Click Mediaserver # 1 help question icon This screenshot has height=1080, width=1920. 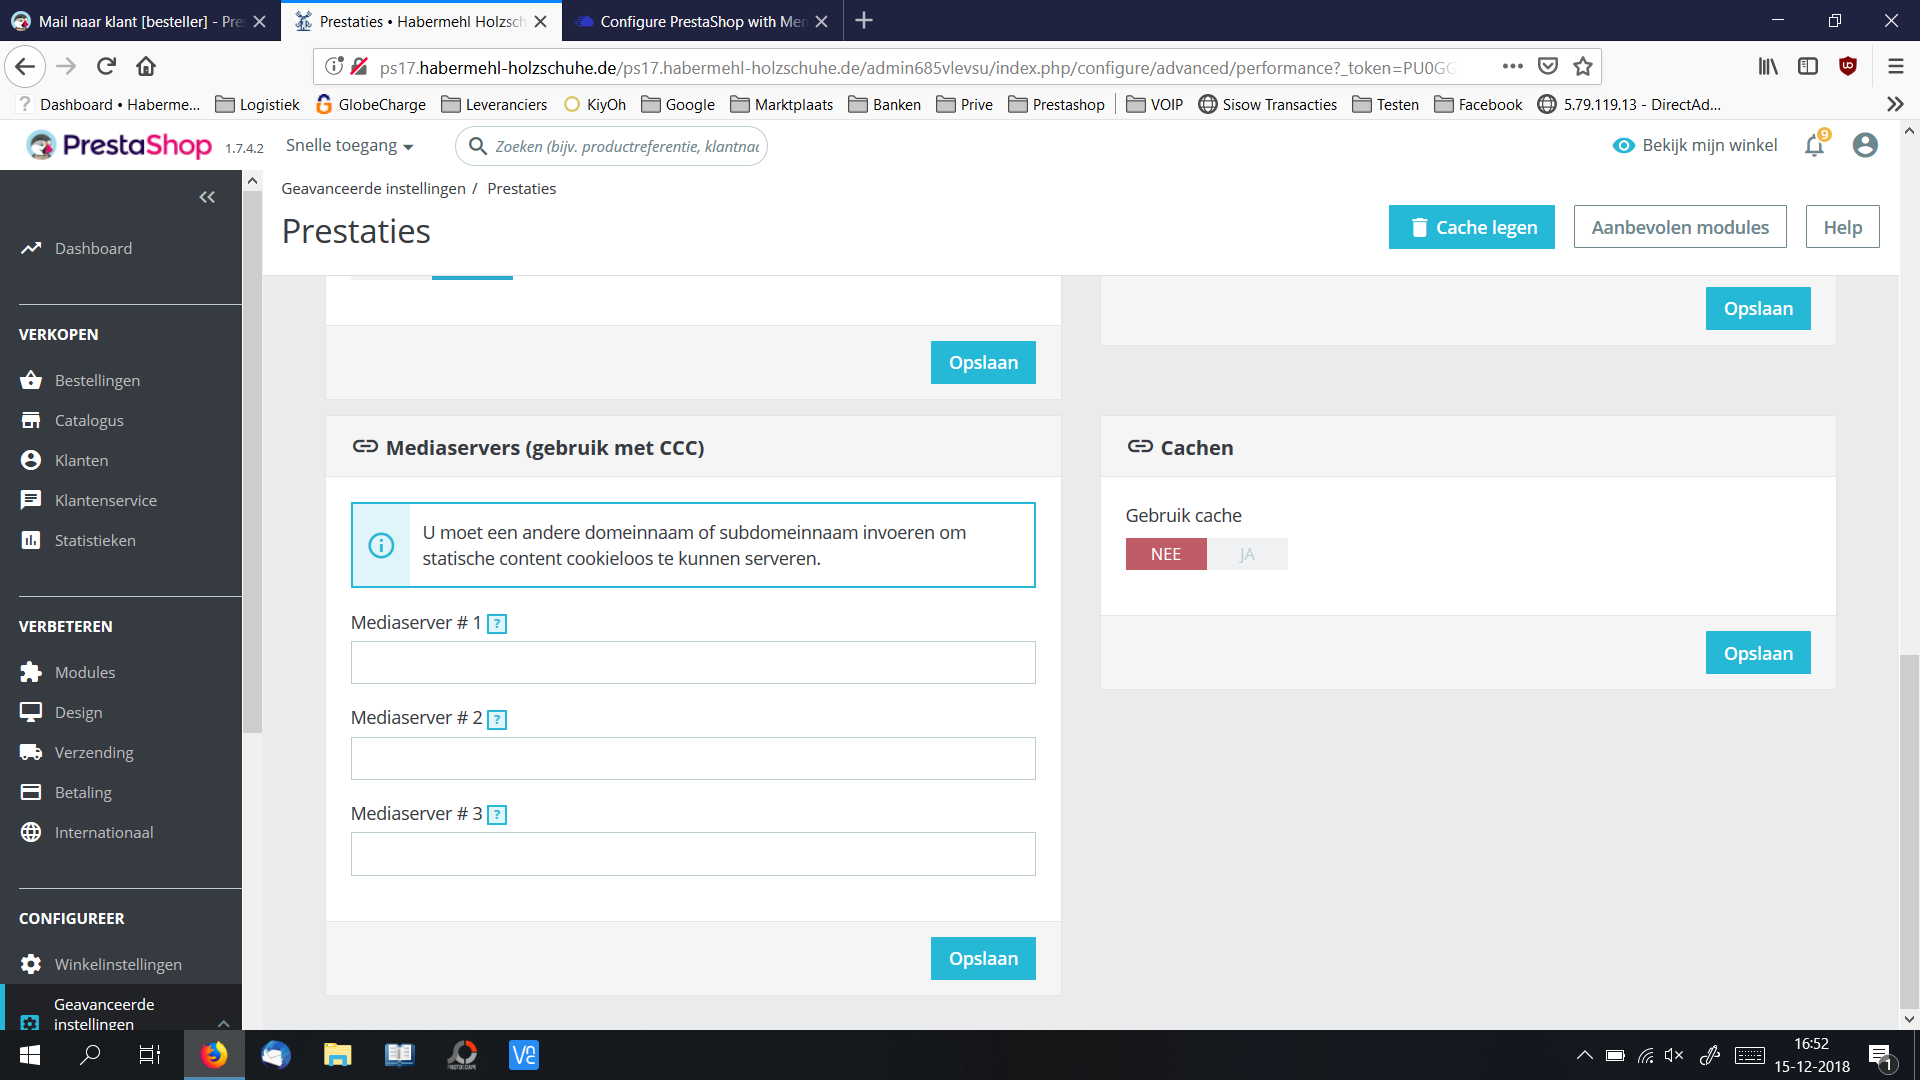pyautogui.click(x=497, y=624)
